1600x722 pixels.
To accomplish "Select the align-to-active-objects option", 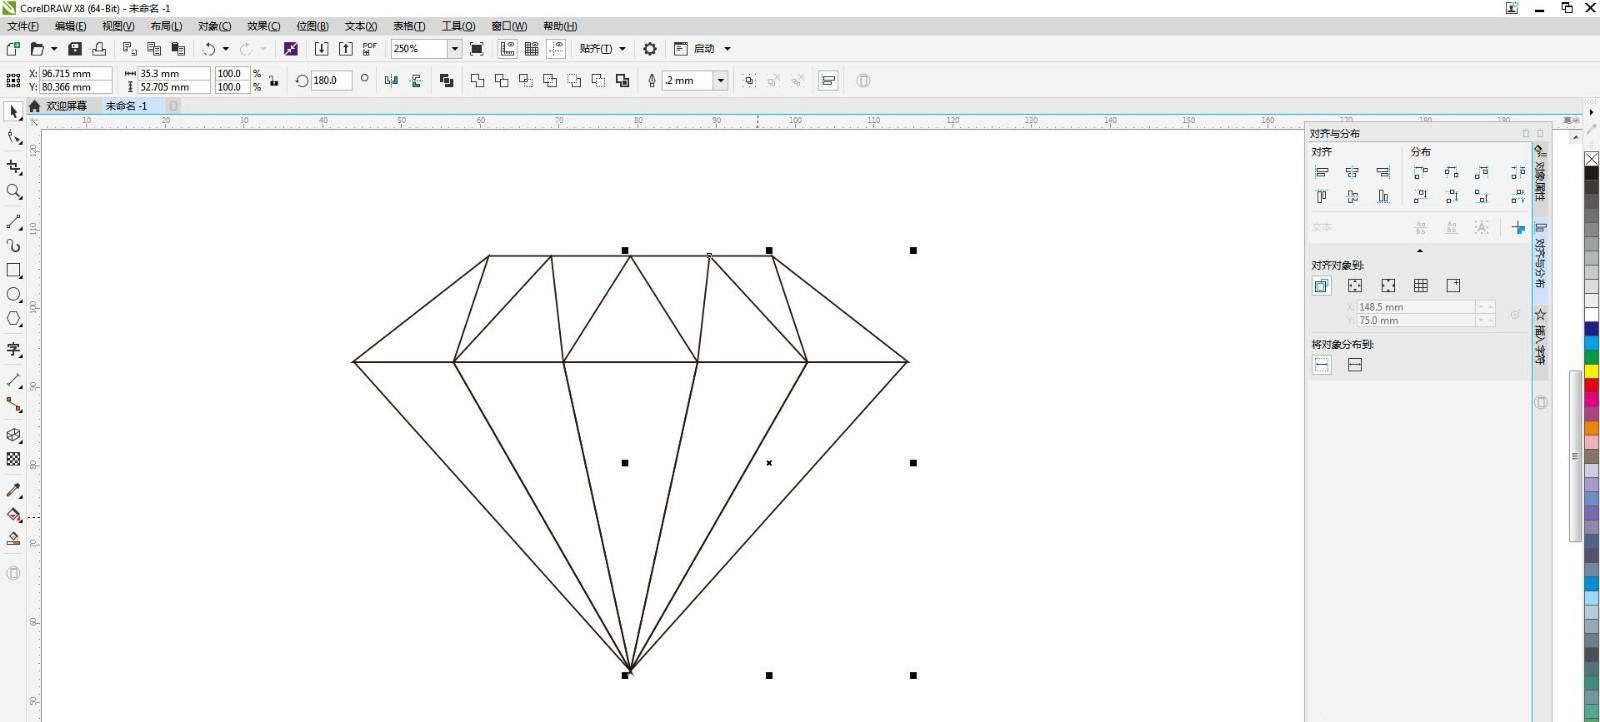I will point(1322,286).
